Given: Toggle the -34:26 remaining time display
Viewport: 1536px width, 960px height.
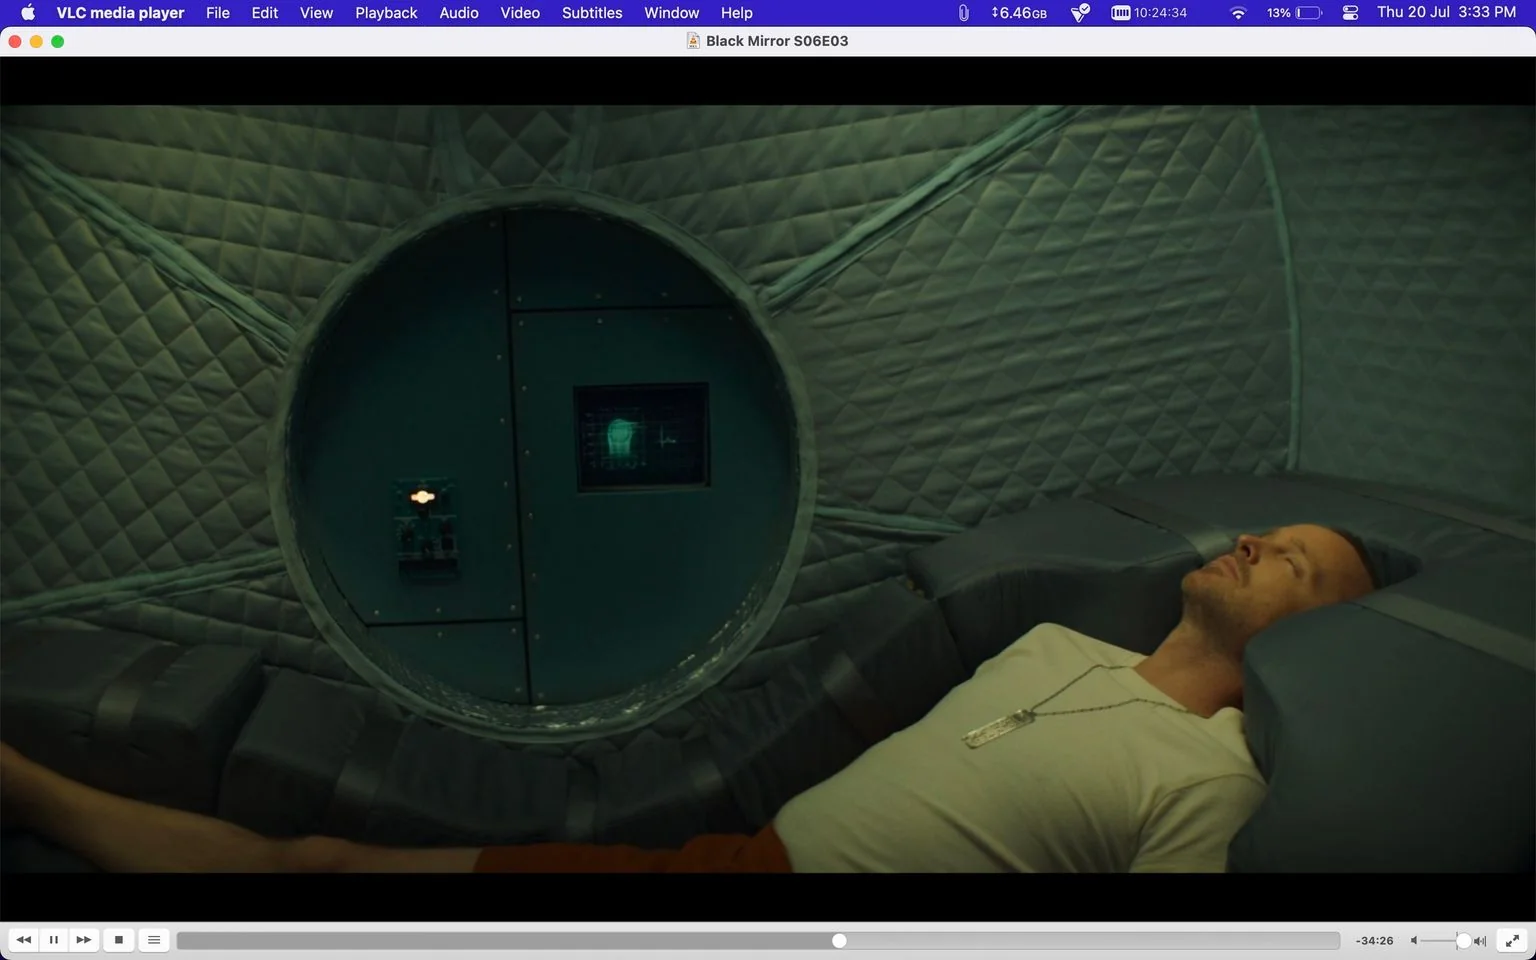Looking at the screenshot, I should click(1375, 941).
